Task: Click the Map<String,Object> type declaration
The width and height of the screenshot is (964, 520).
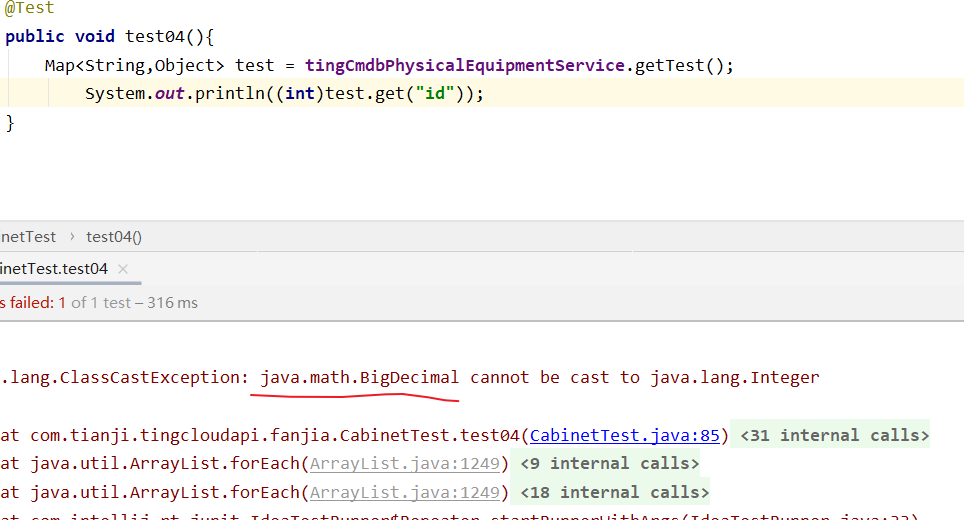Action: coord(135,66)
